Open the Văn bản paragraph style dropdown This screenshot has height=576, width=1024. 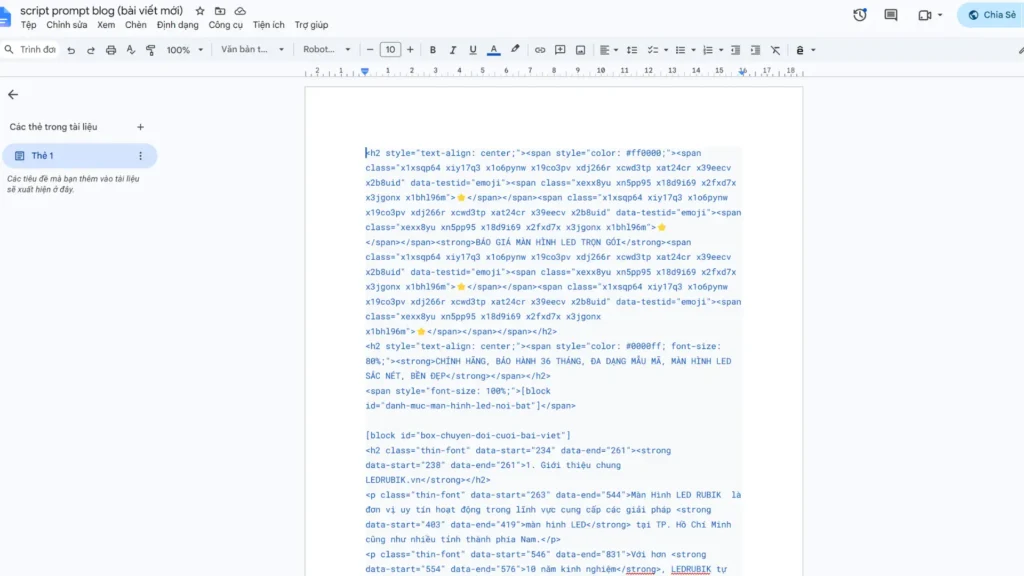[x=252, y=50]
